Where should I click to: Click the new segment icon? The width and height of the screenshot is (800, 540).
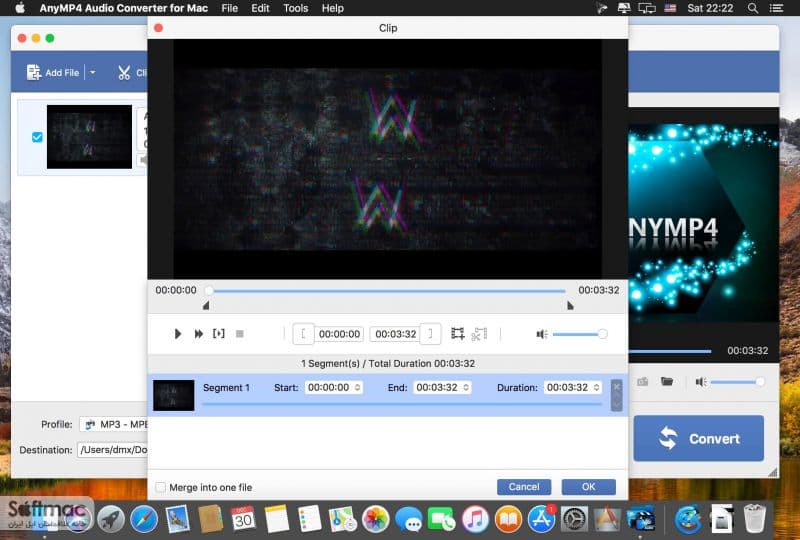click(x=458, y=334)
